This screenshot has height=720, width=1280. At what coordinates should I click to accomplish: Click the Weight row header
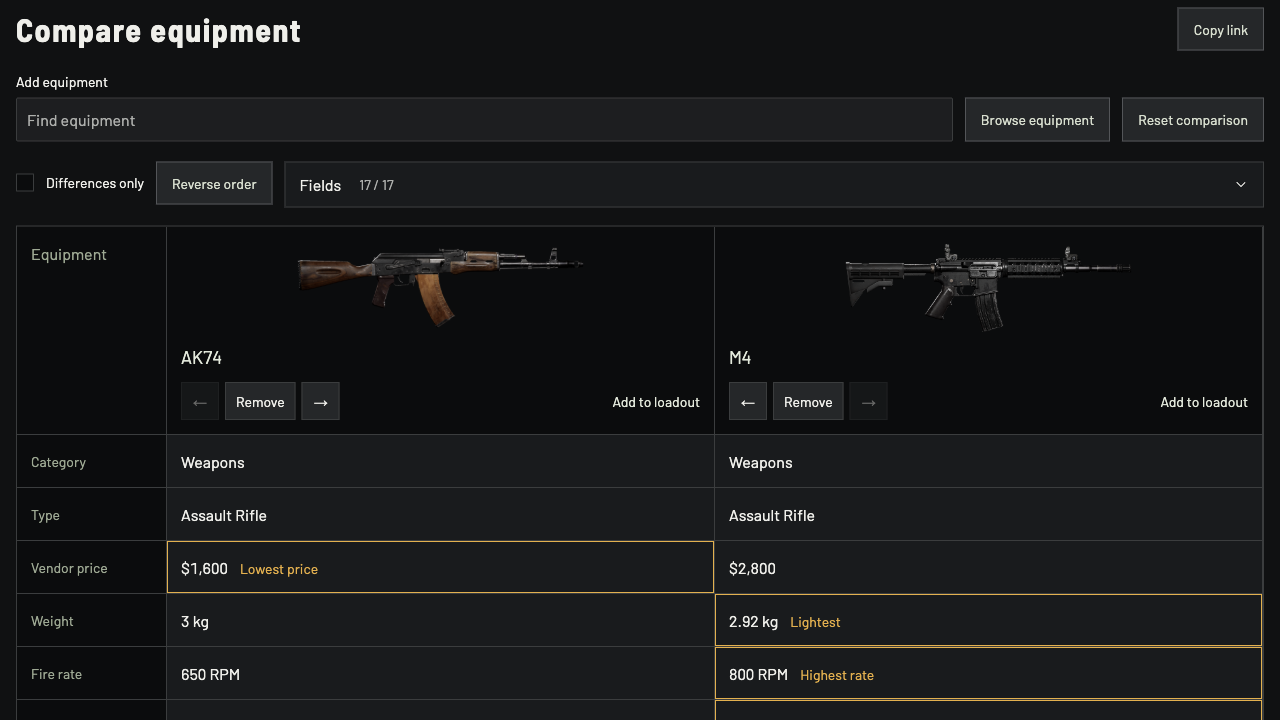tap(91, 621)
